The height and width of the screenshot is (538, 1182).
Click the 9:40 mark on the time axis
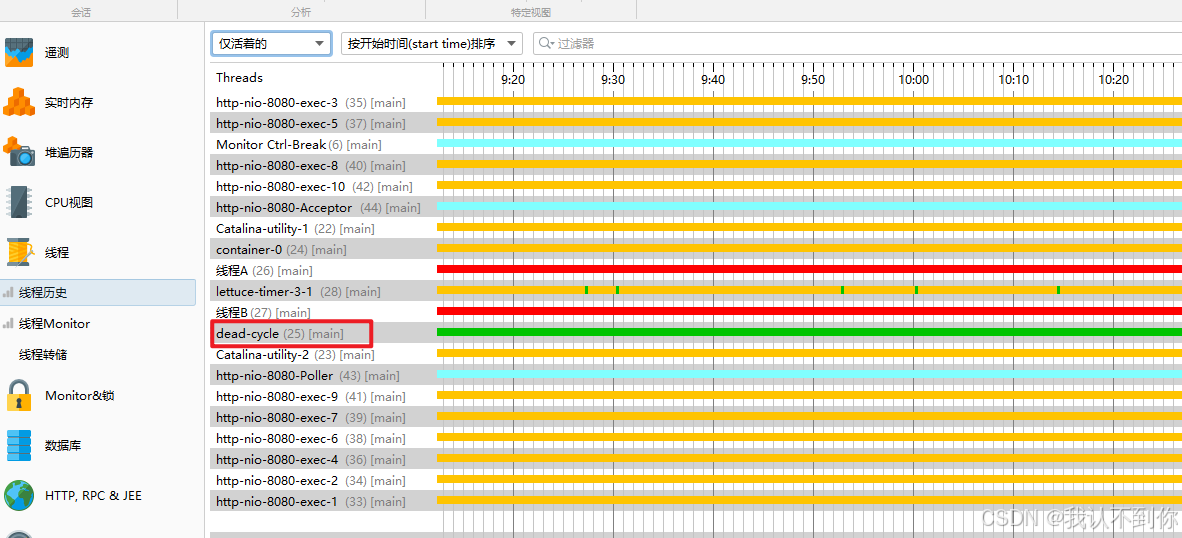pyautogui.click(x=713, y=79)
